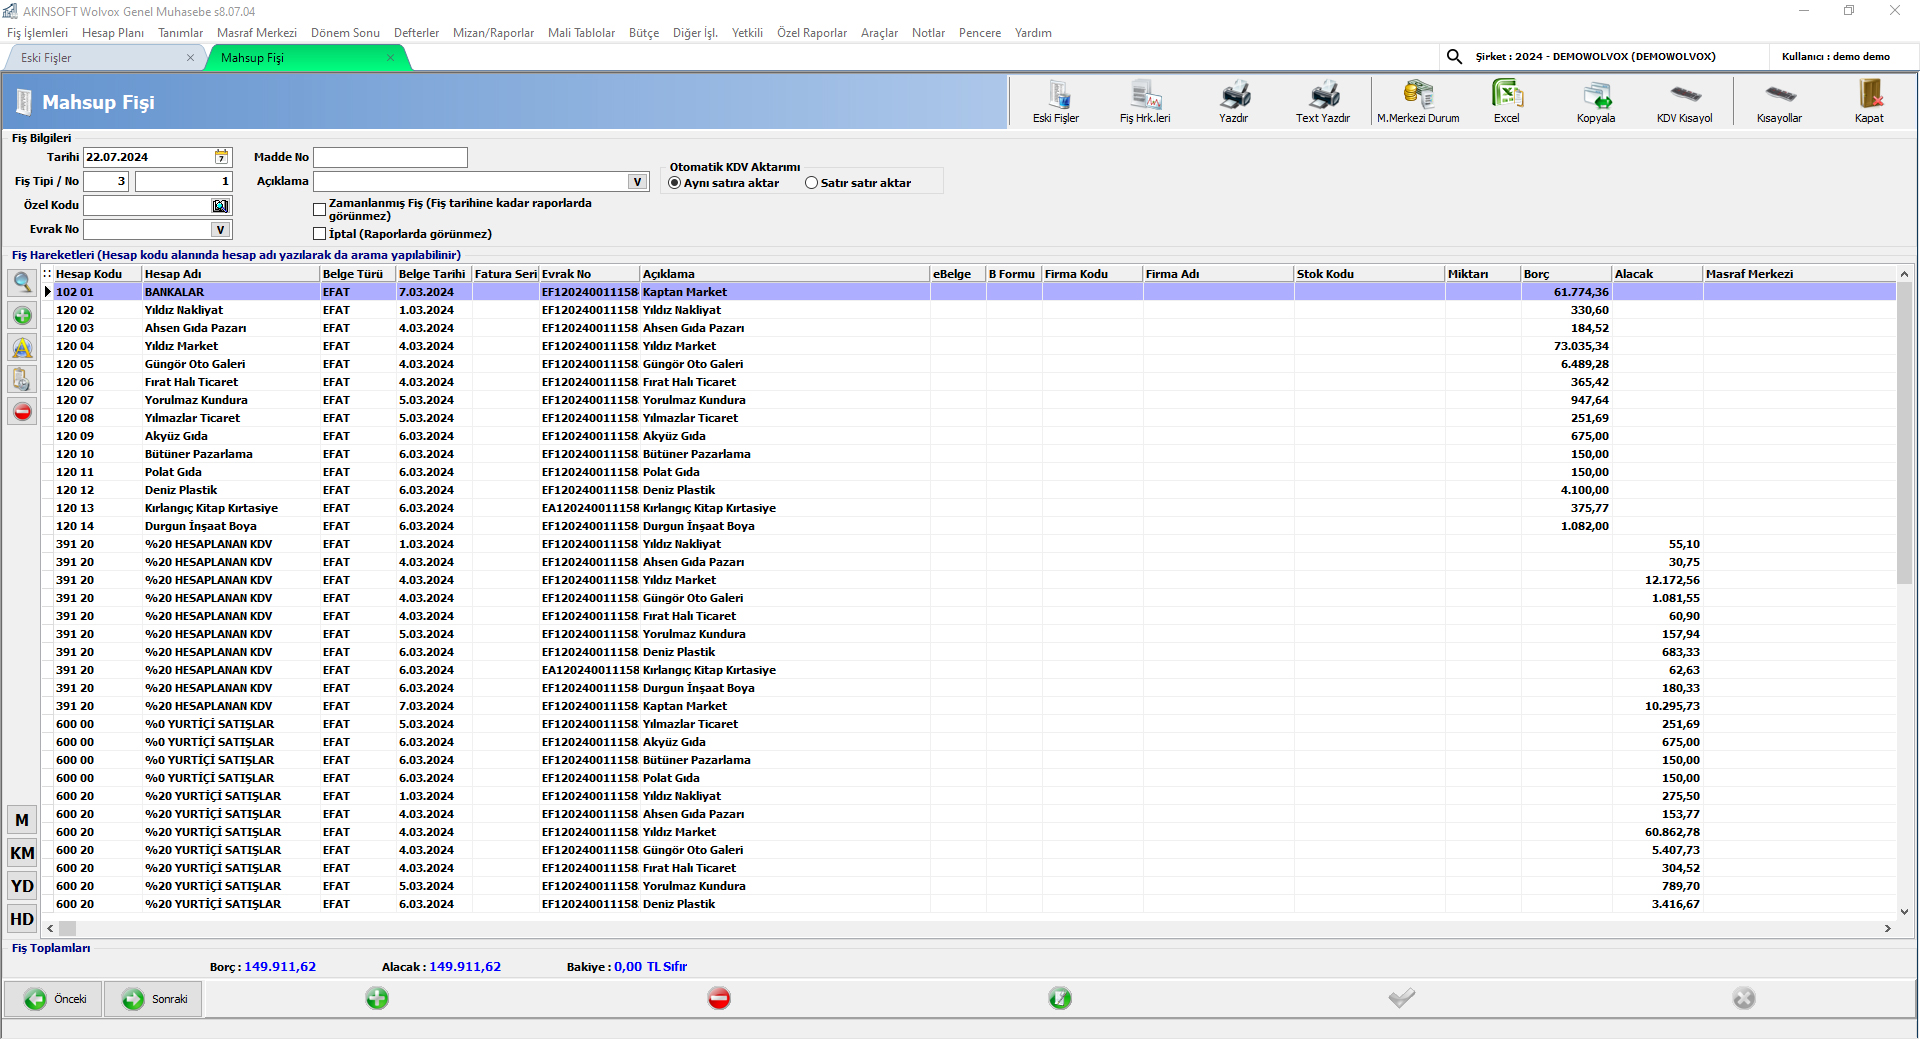
Task: Click the Sonraki button
Action: pos(154,999)
